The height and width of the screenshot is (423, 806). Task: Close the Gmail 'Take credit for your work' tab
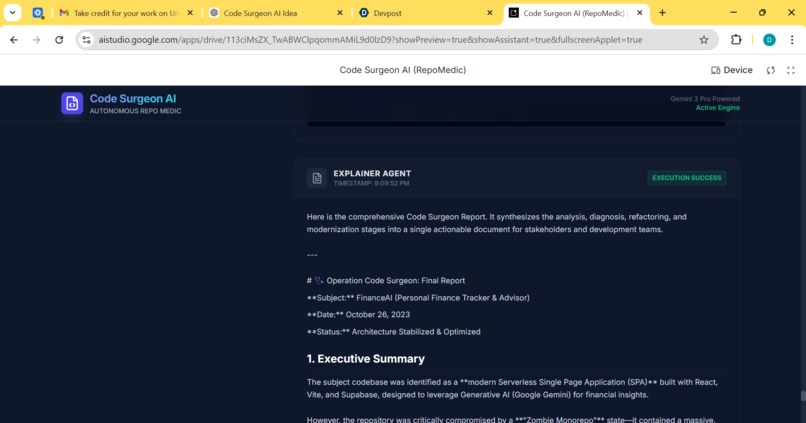click(190, 13)
